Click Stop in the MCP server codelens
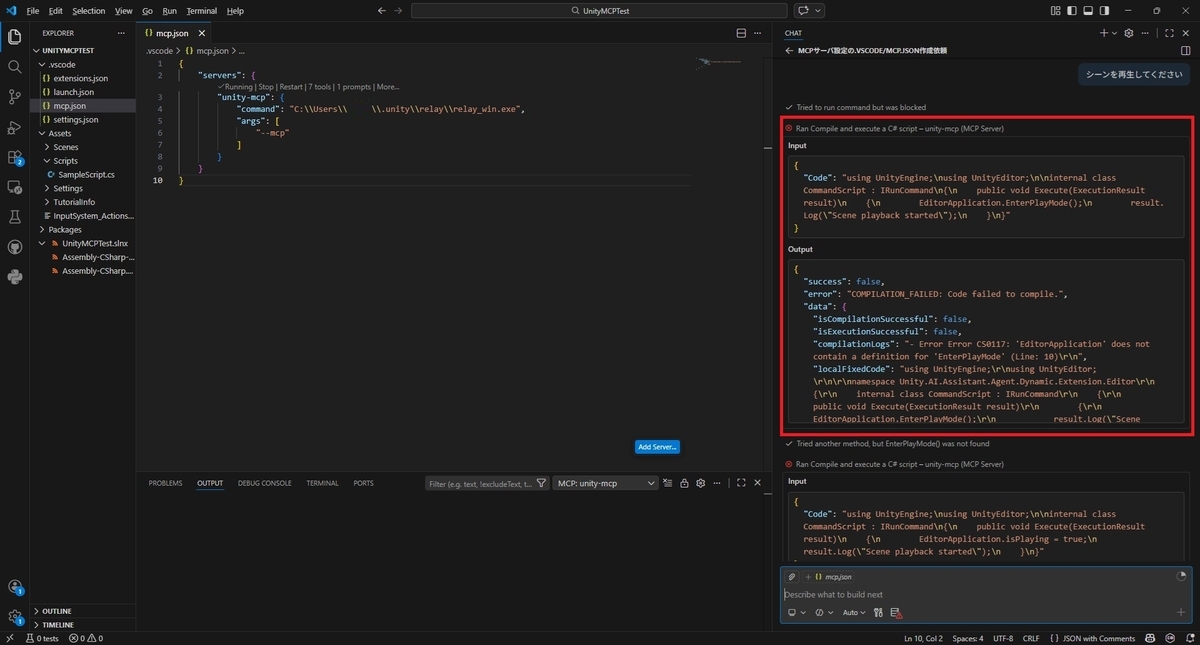This screenshot has width=1200, height=645. [267, 87]
